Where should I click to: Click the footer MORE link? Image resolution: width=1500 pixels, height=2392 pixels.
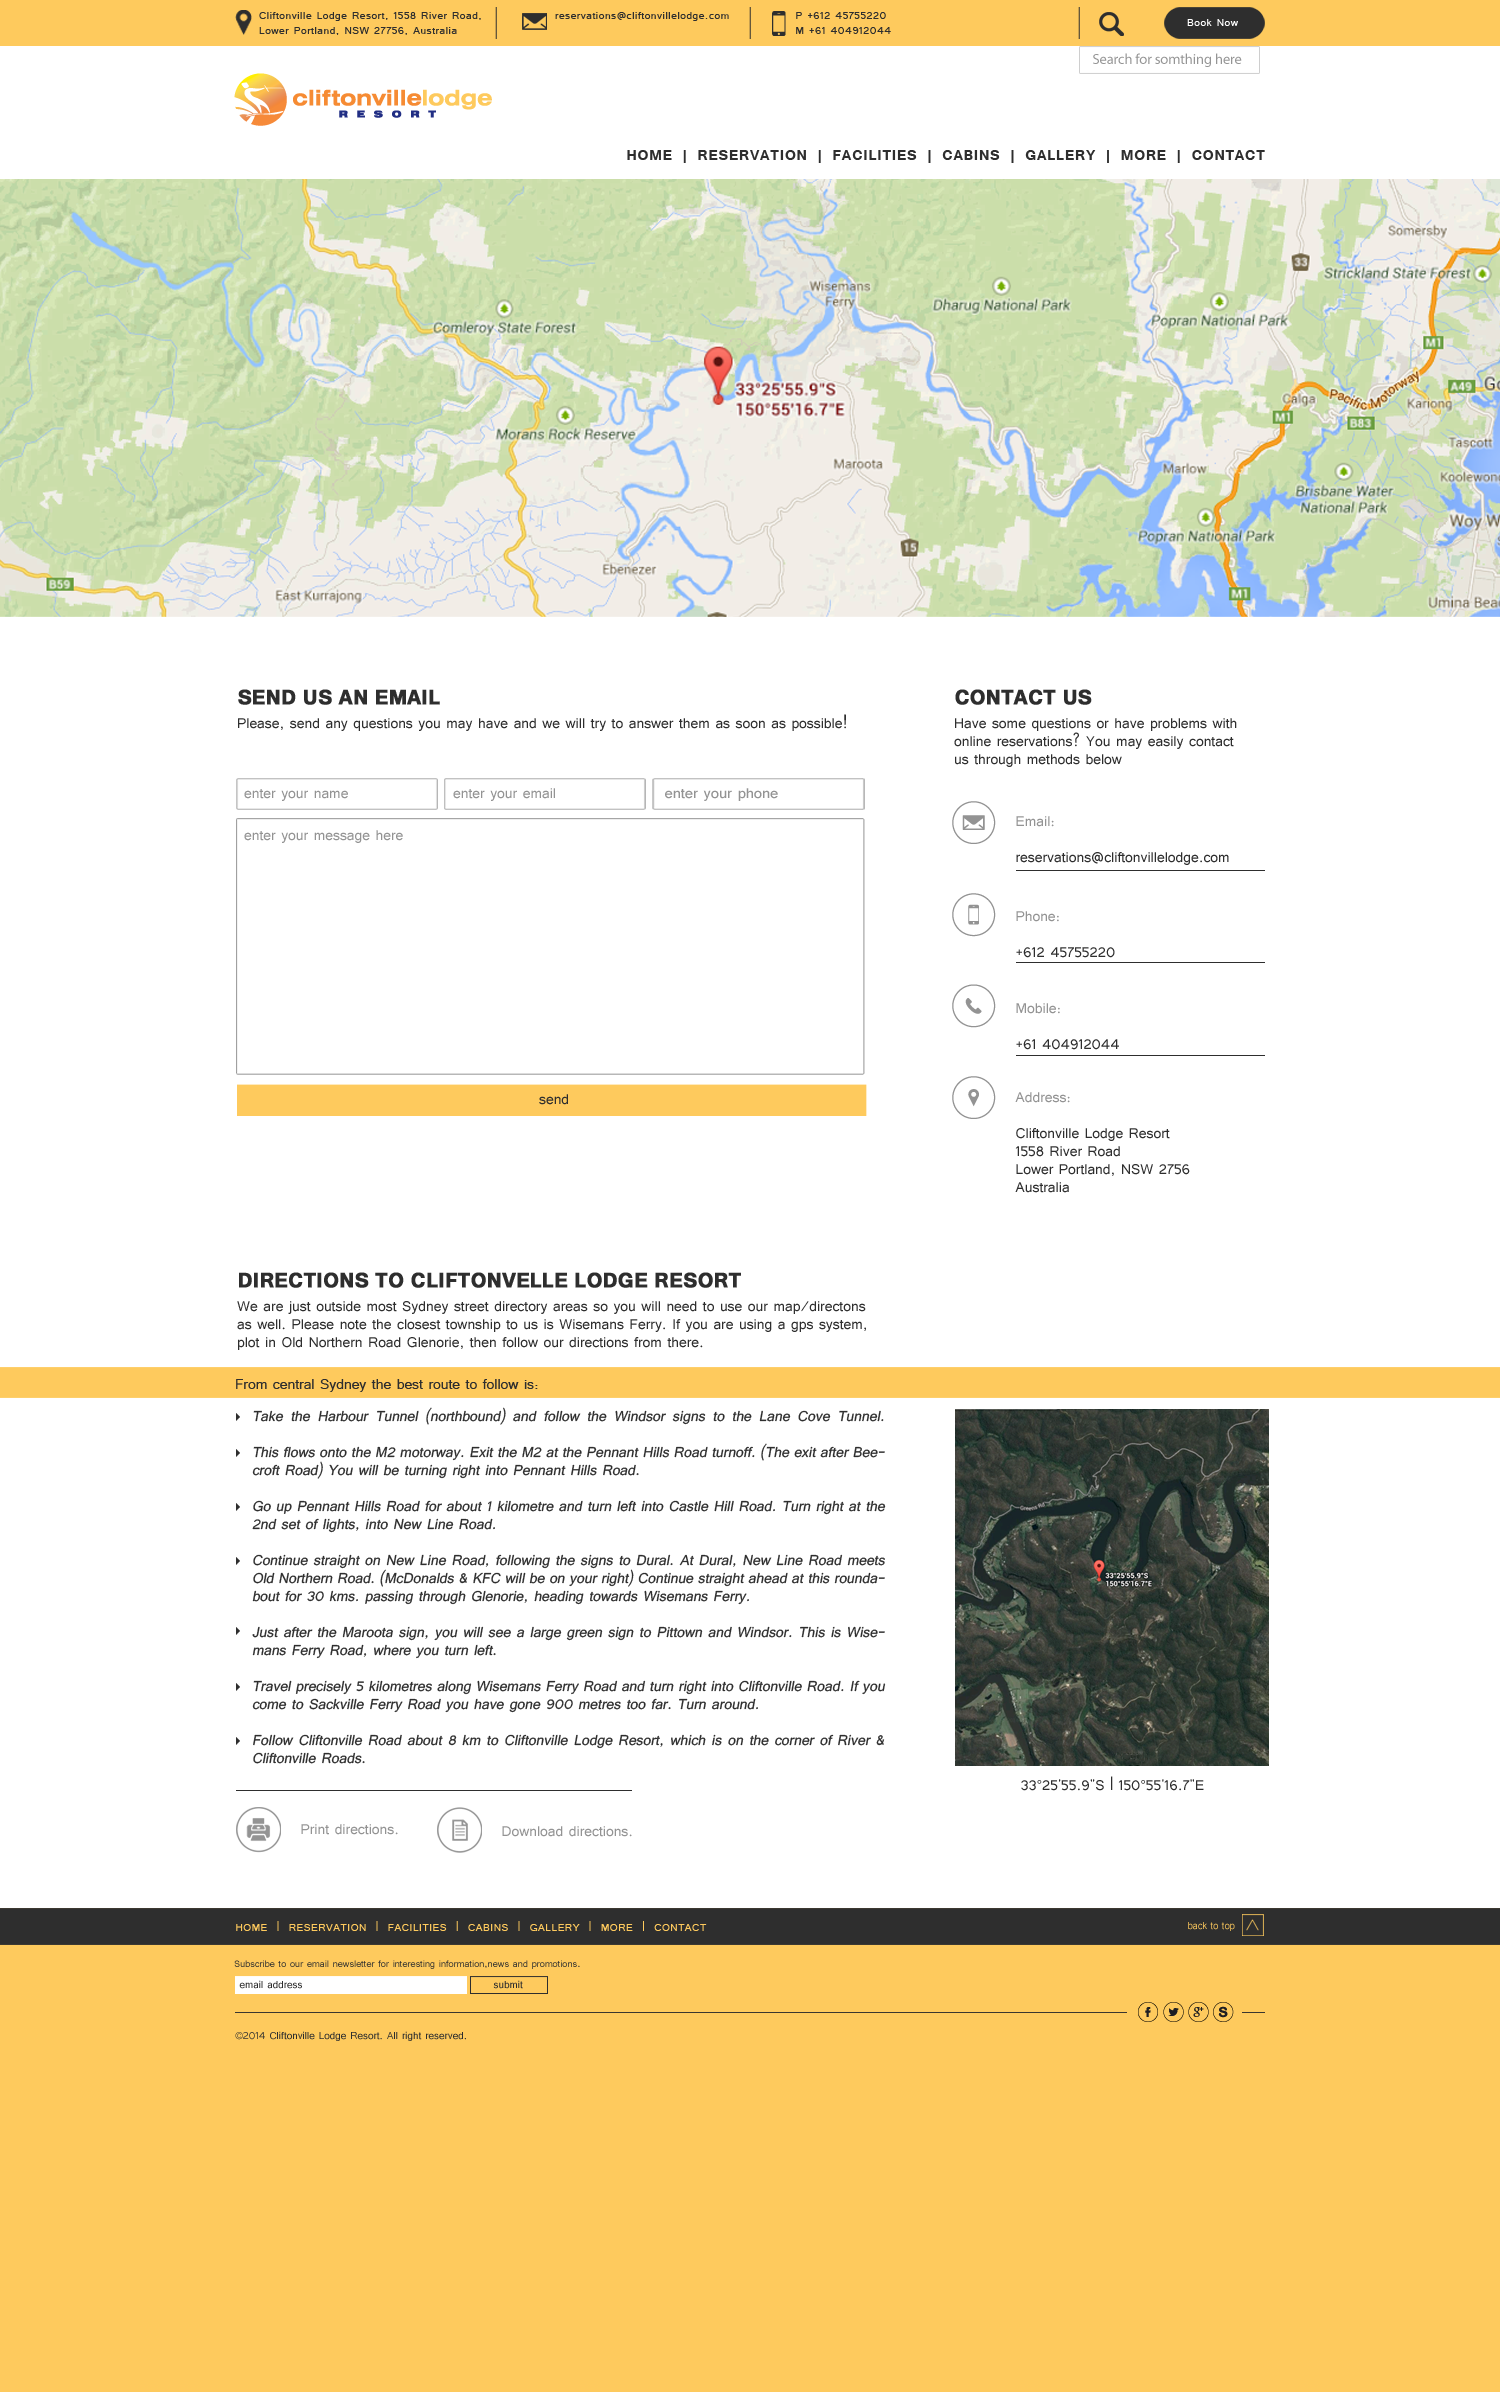(x=616, y=1927)
